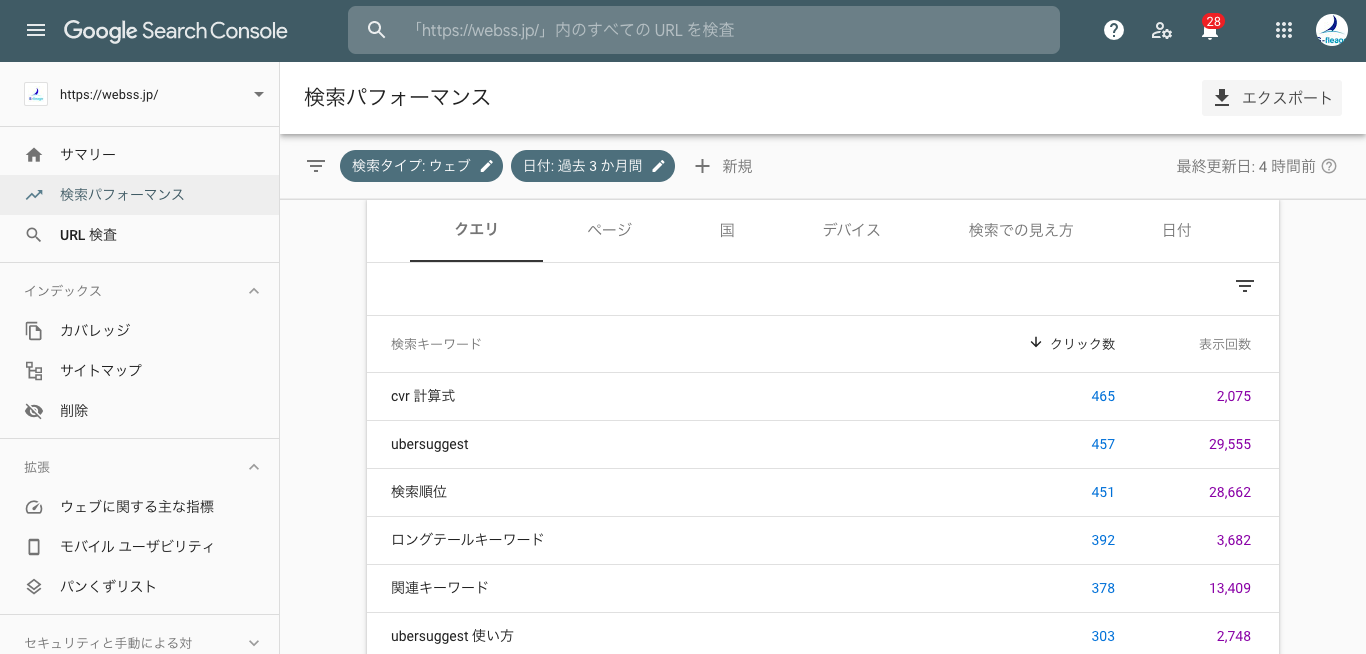Open サイトマップ page
This screenshot has width=1366, height=654.
(139, 370)
